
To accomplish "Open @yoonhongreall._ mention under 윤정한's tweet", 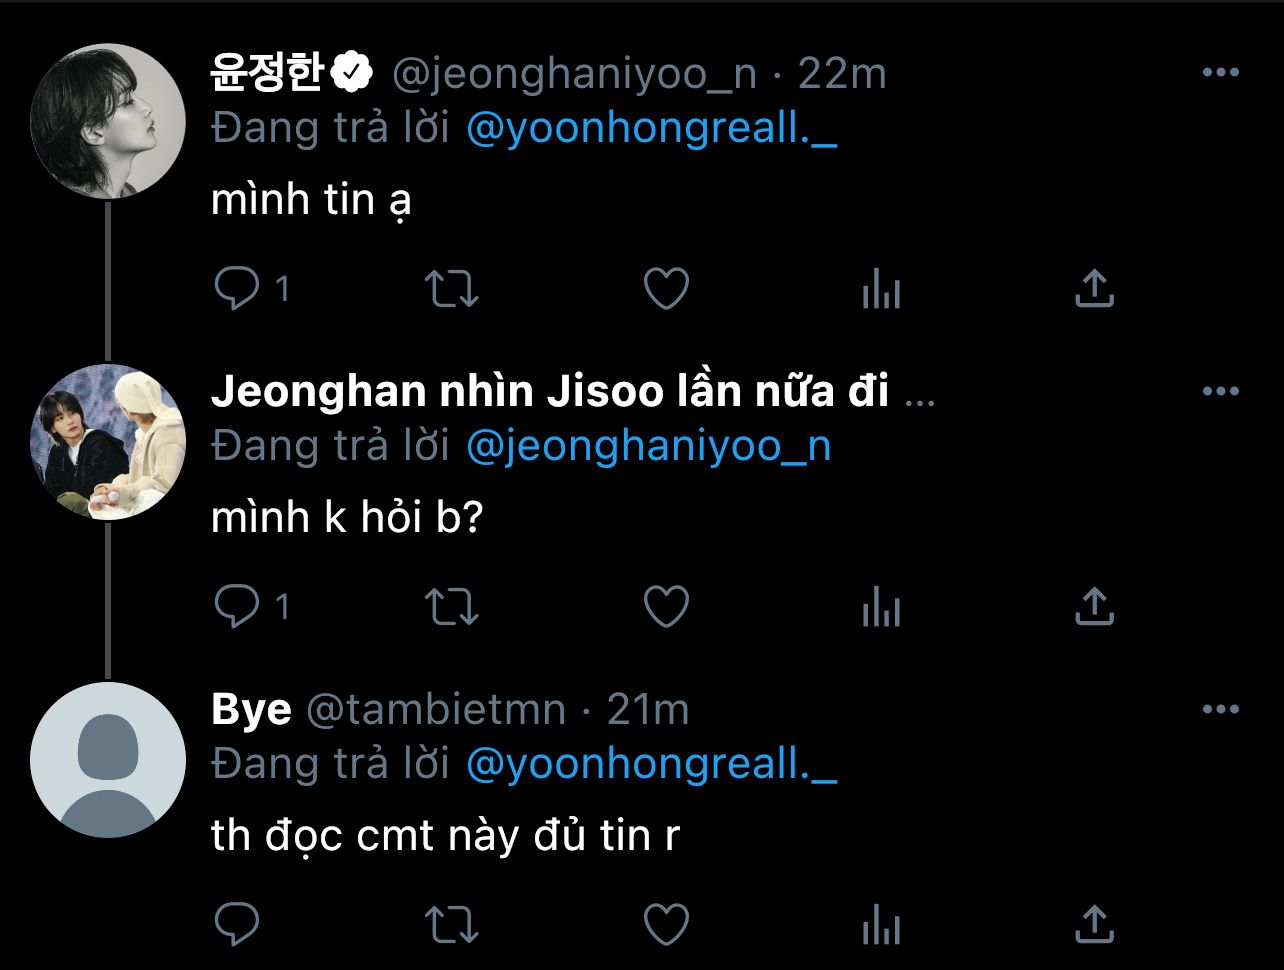I will (651, 129).
